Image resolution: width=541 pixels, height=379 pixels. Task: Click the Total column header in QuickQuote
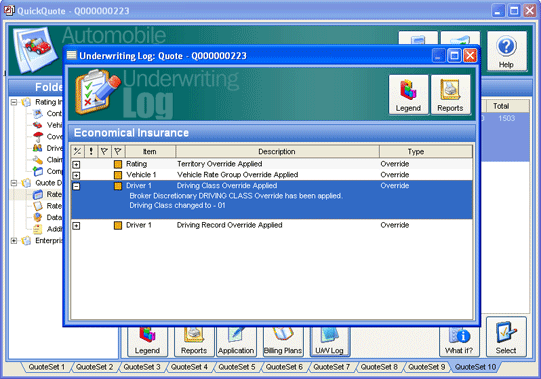(507, 106)
